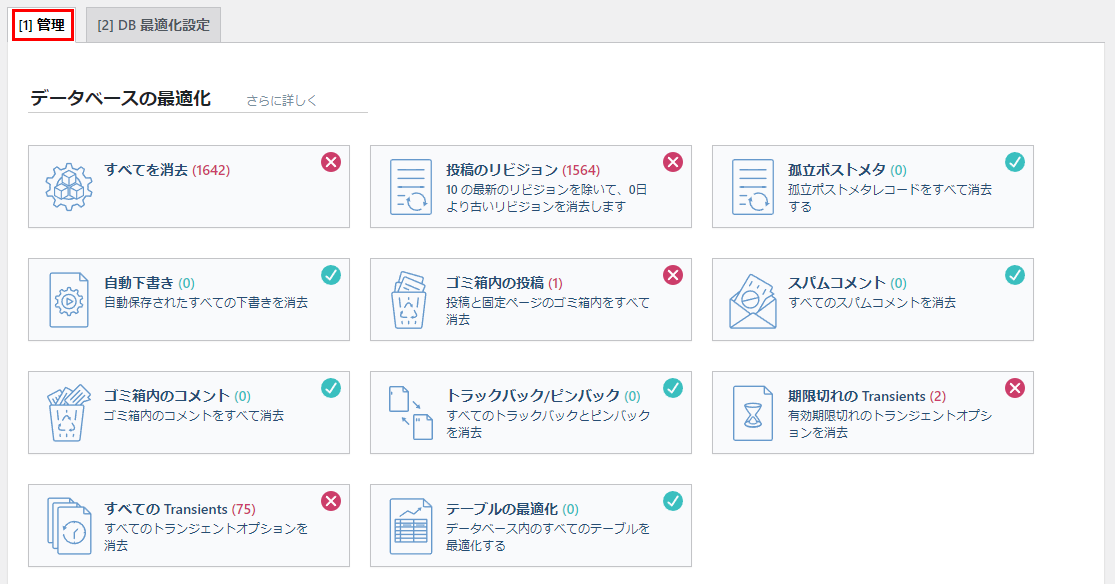Toggle red X status on すべてを消去
The width and height of the screenshot is (1115, 584).
coord(331,162)
